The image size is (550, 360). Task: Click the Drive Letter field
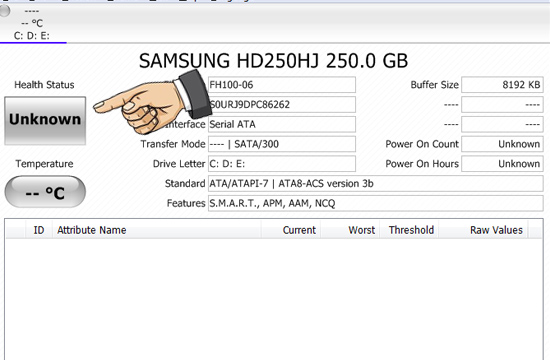coord(282,164)
